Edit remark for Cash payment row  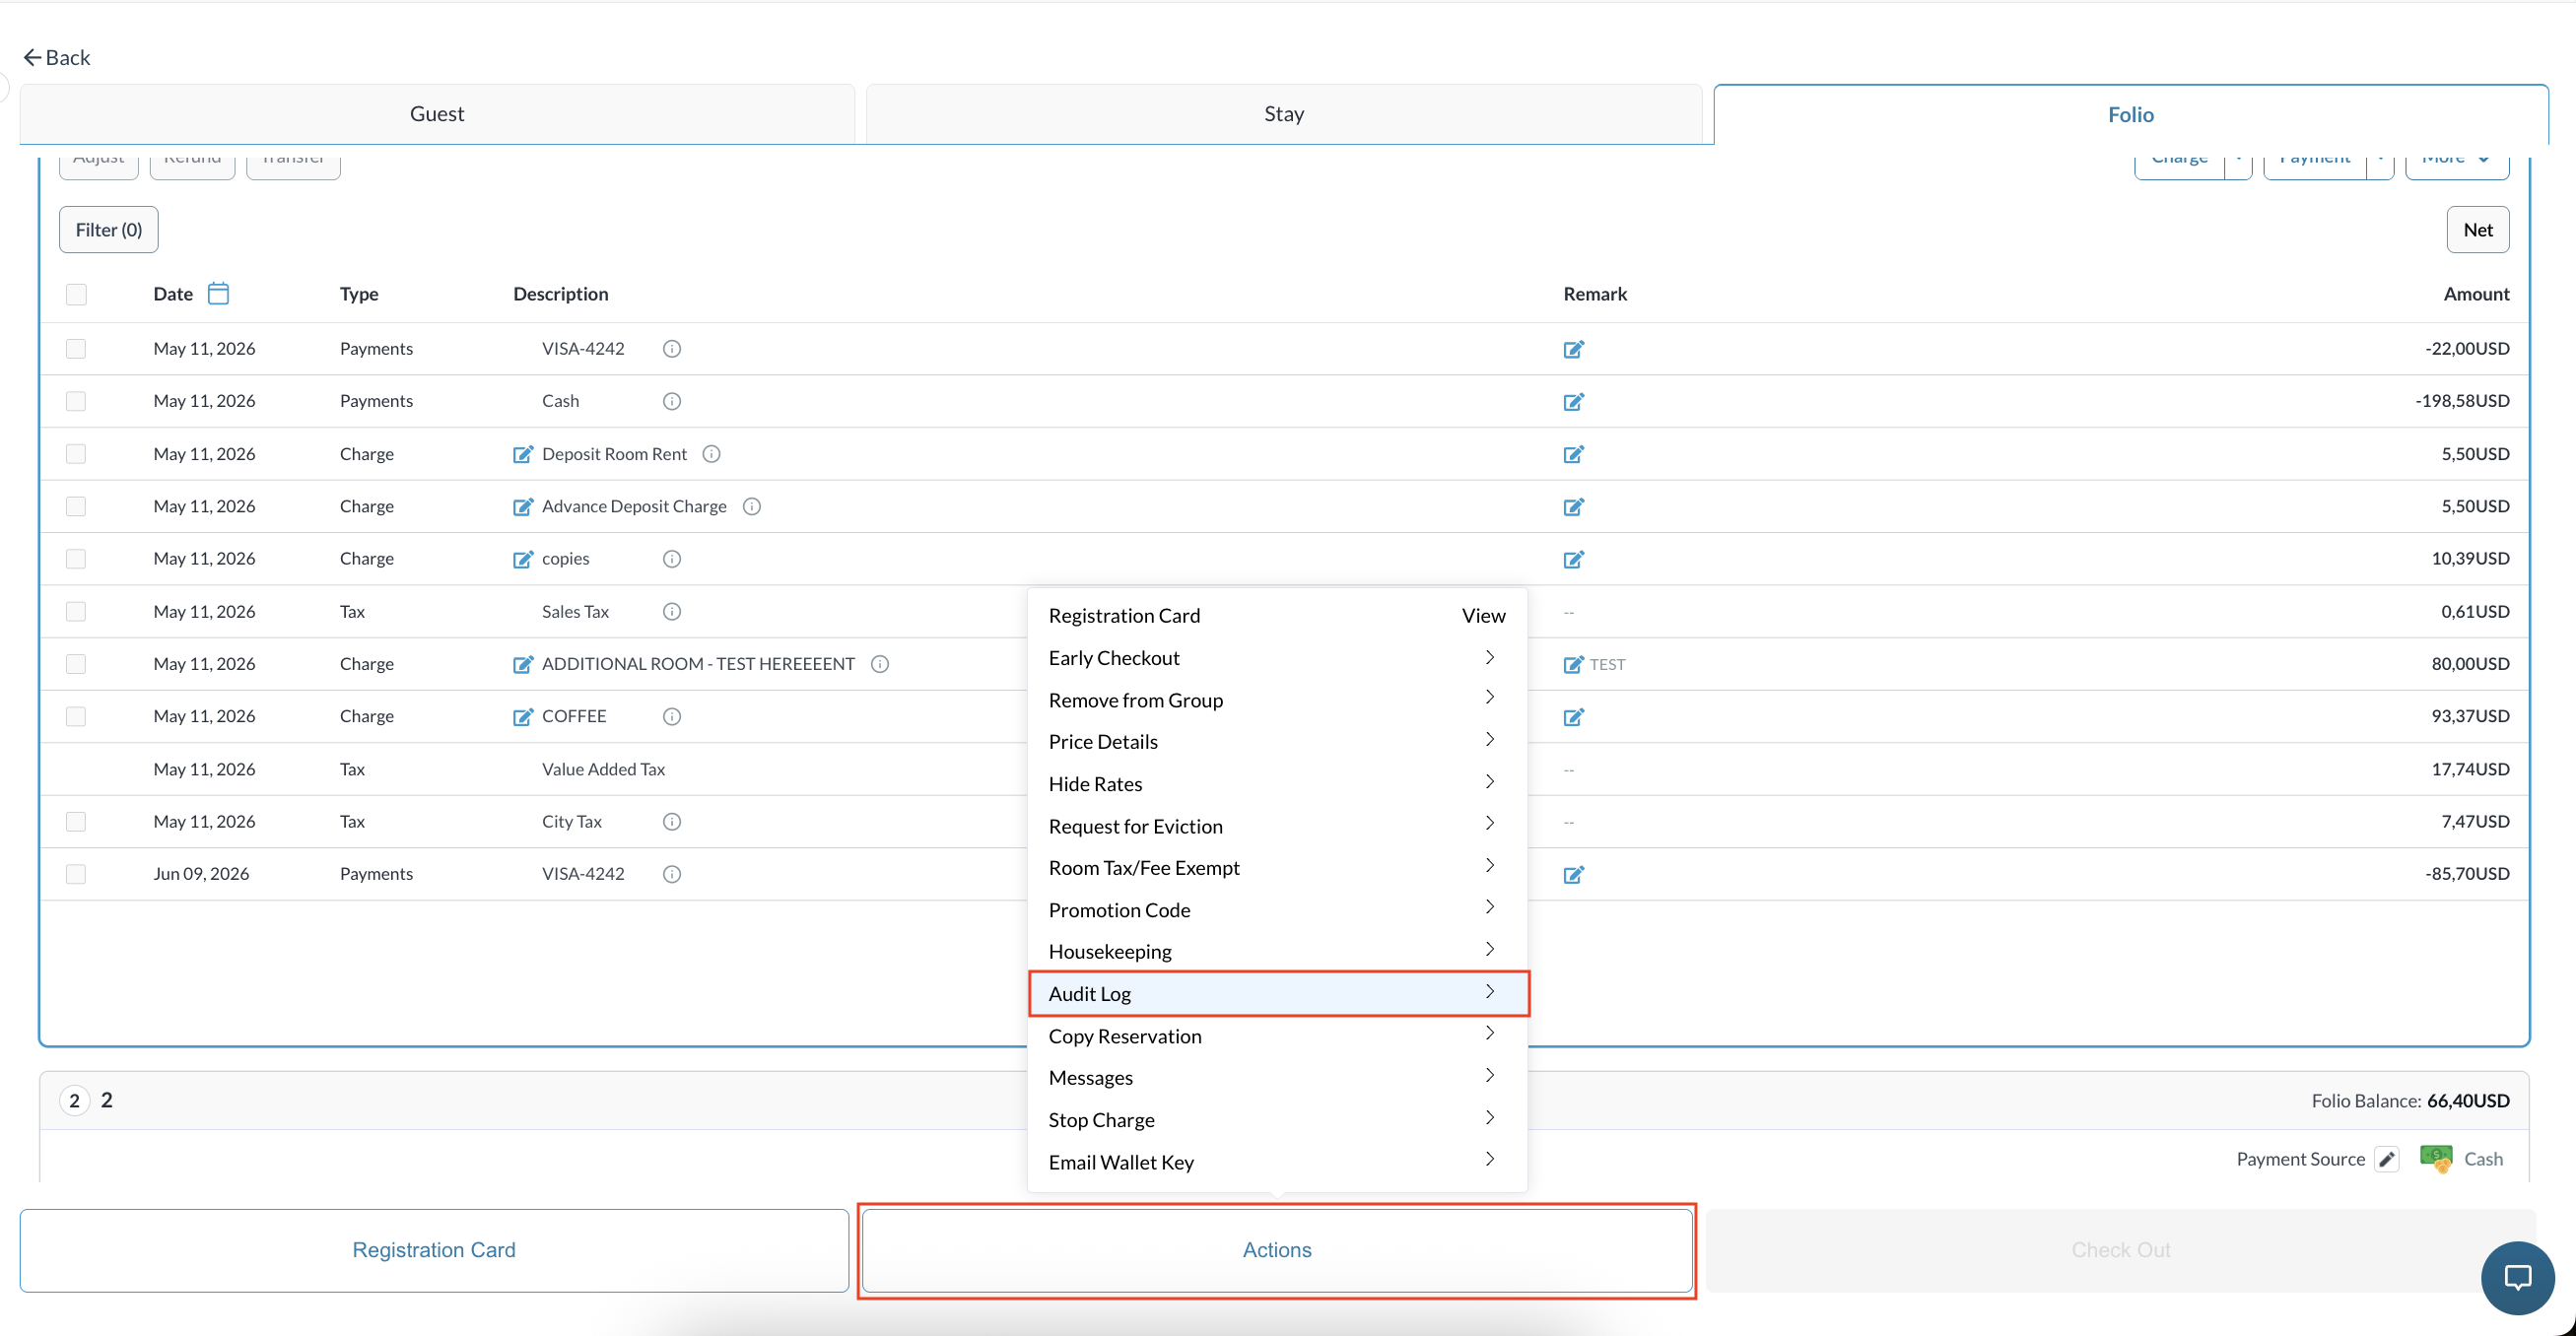tap(1574, 401)
